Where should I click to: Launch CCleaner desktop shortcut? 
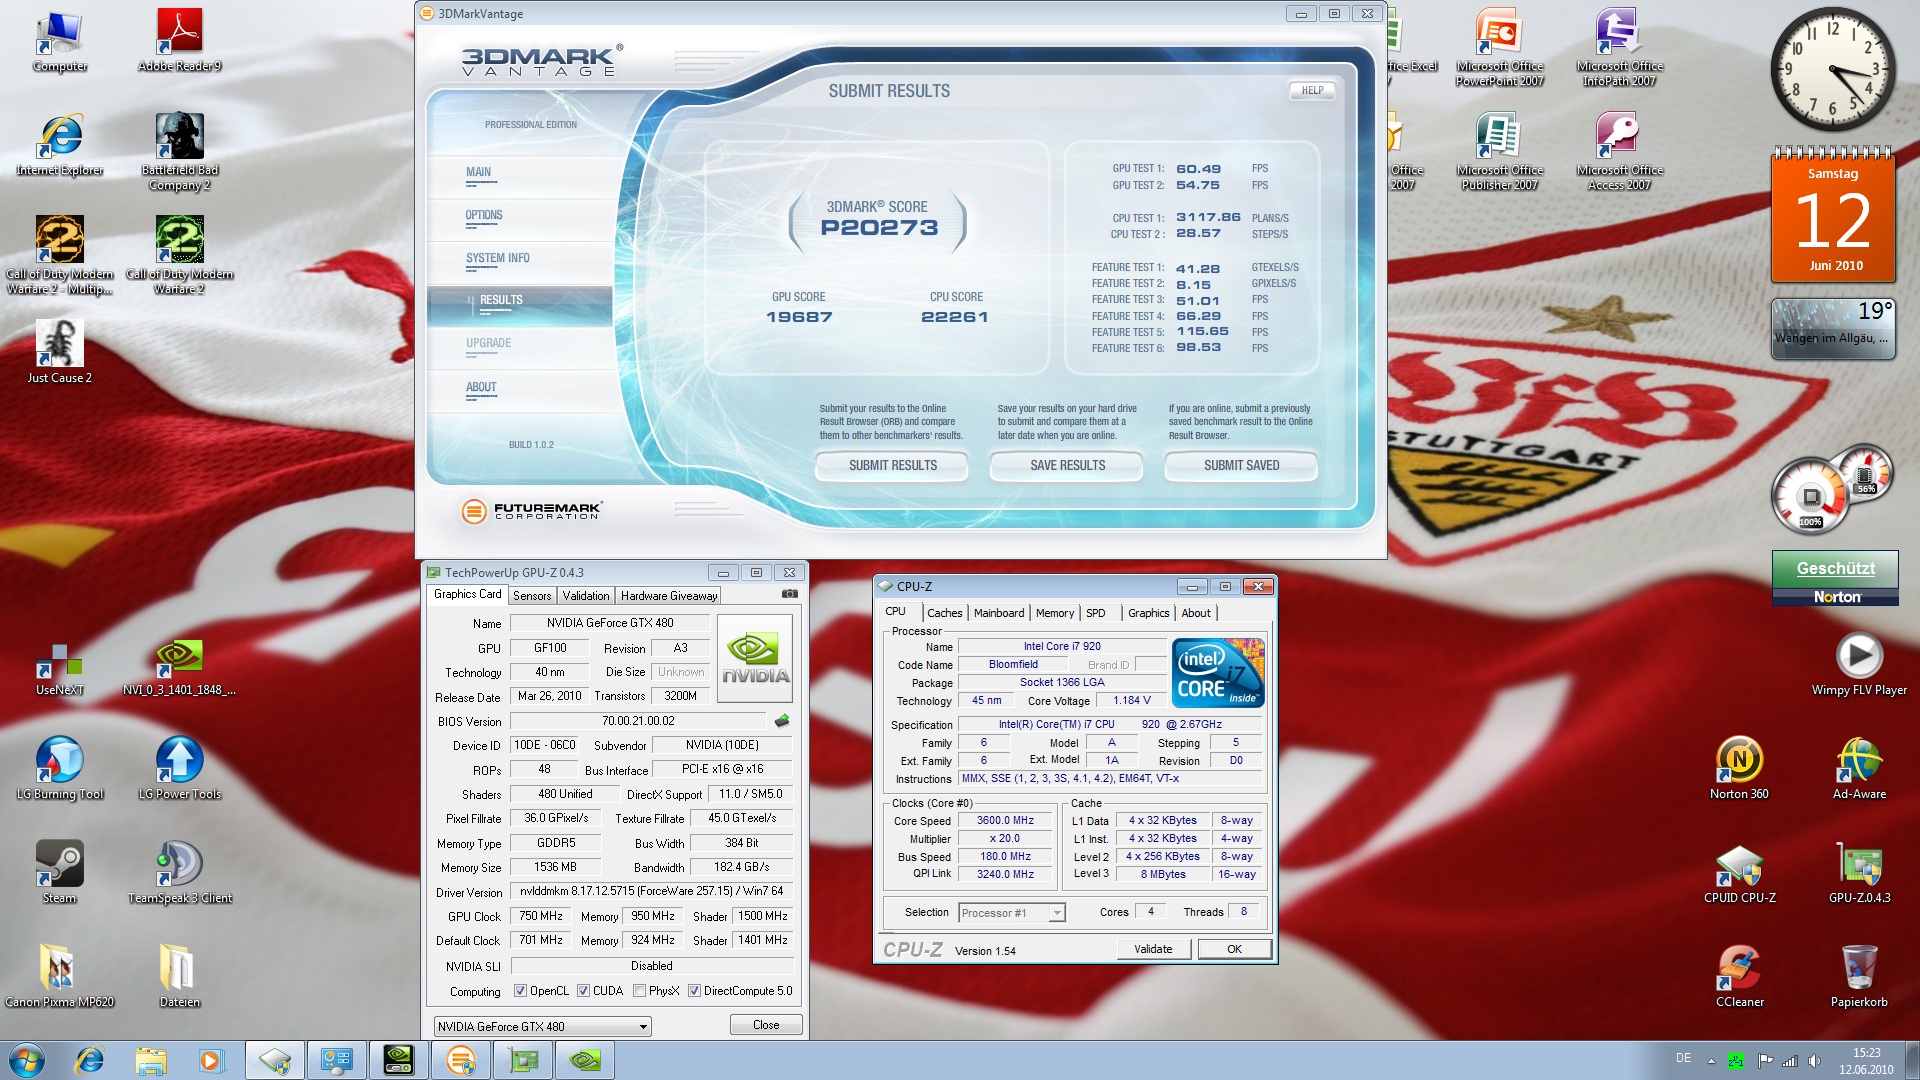click(x=1739, y=976)
